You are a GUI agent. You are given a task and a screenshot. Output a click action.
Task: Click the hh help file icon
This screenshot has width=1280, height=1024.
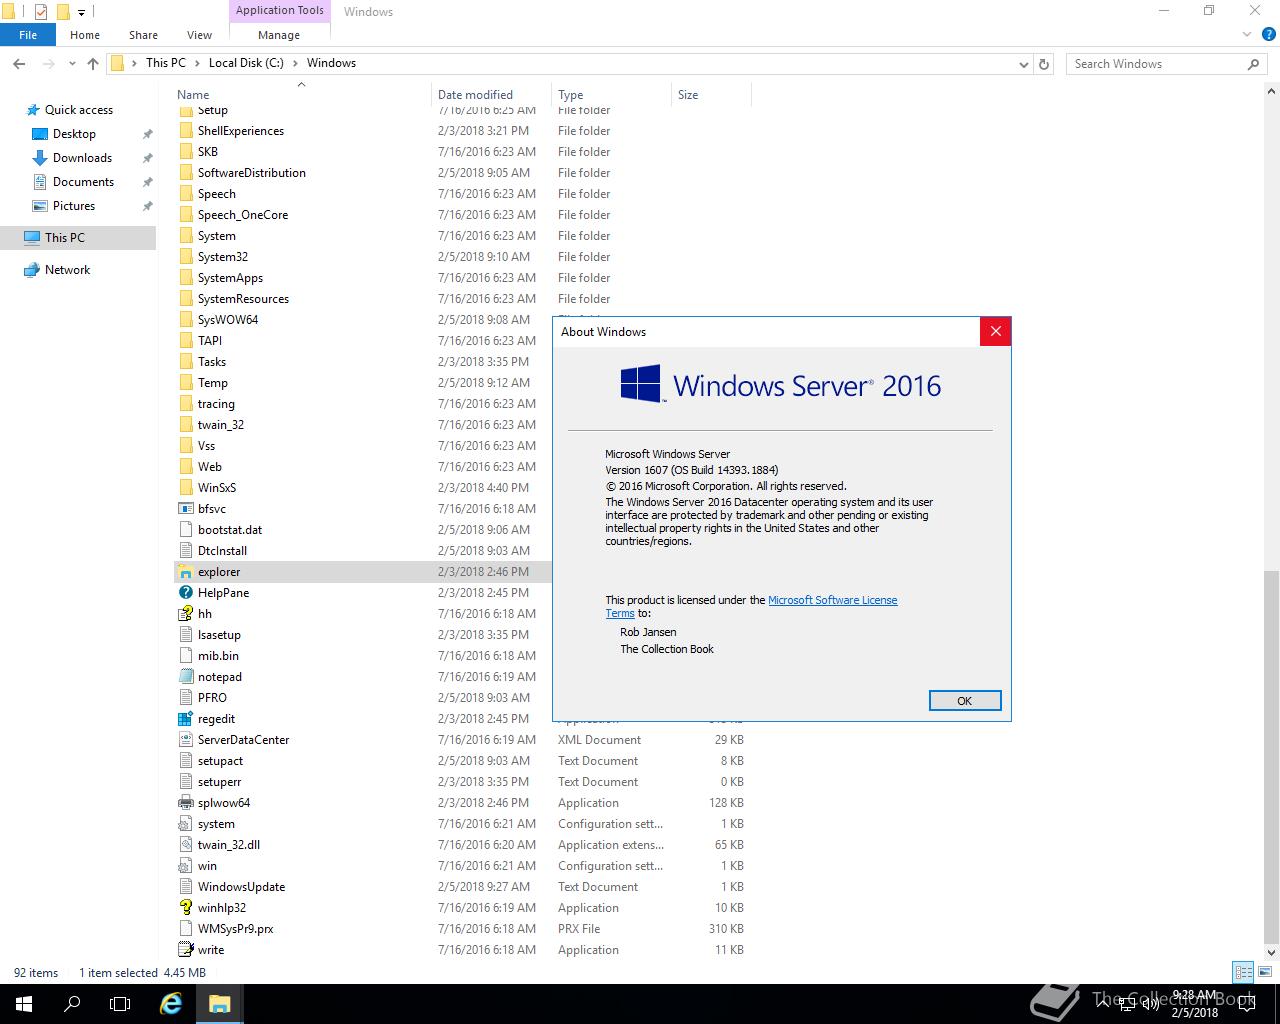coord(185,614)
